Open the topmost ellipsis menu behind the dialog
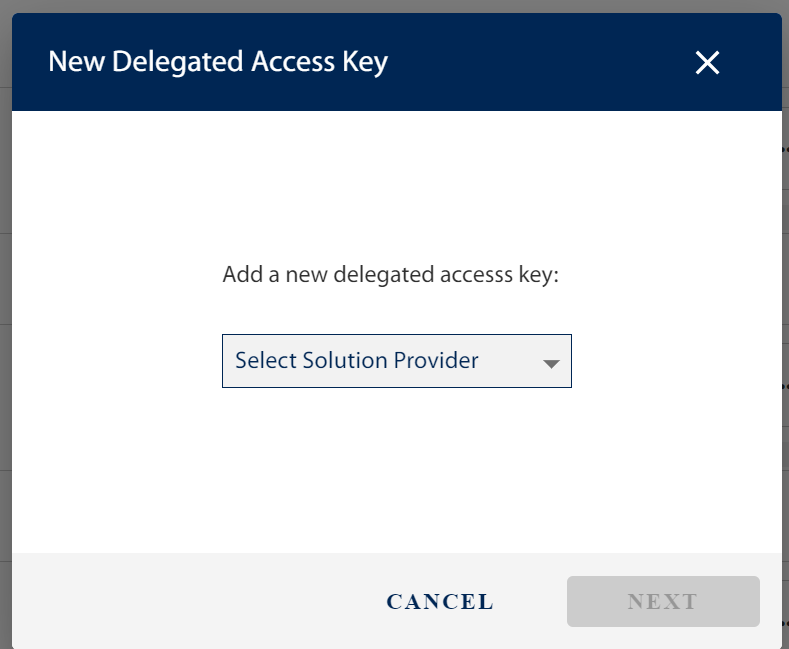 tap(785, 148)
